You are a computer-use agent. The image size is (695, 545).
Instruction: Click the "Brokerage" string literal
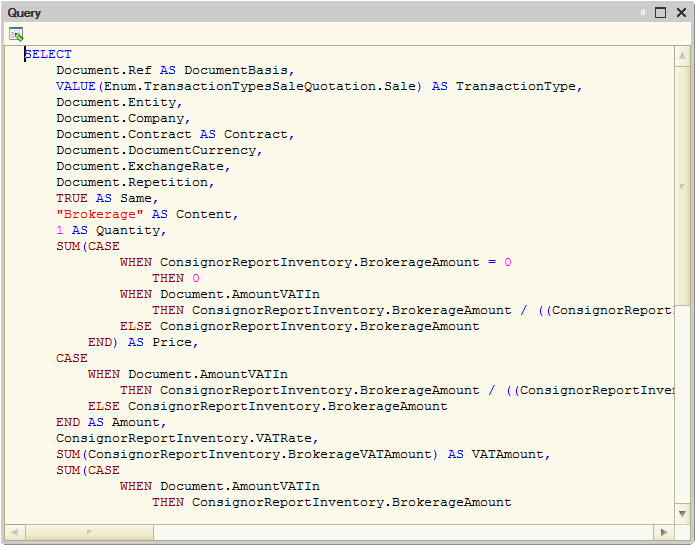[x=99, y=214]
